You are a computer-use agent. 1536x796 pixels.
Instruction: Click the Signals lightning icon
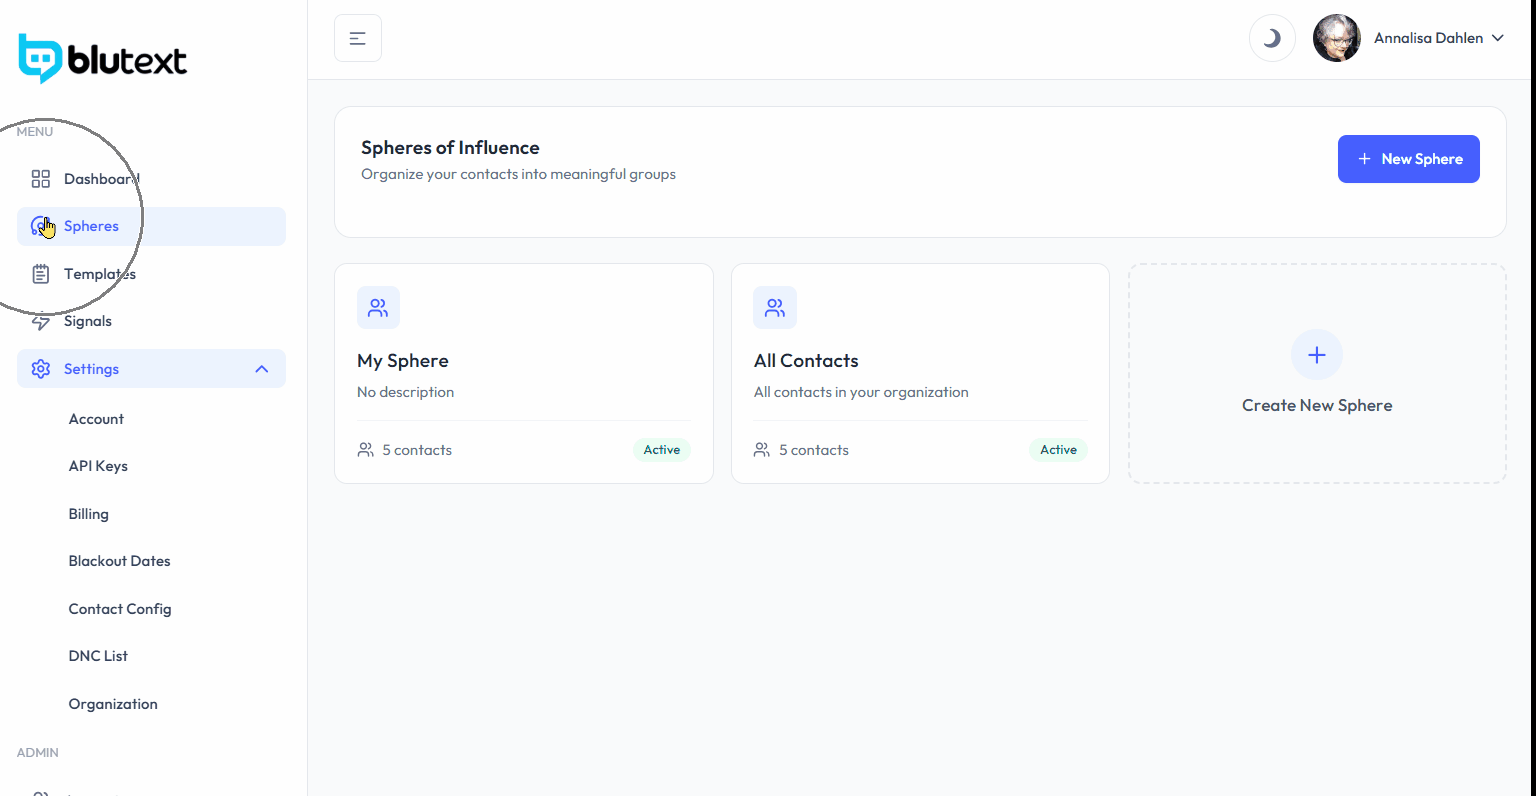(x=41, y=322)
